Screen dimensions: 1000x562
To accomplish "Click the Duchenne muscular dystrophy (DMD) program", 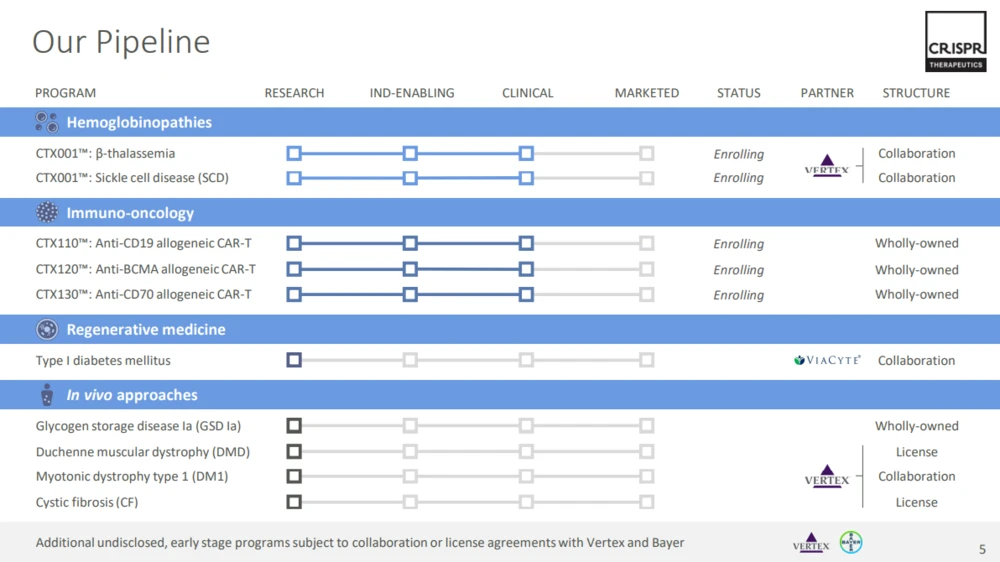I will tap(143, 452).
